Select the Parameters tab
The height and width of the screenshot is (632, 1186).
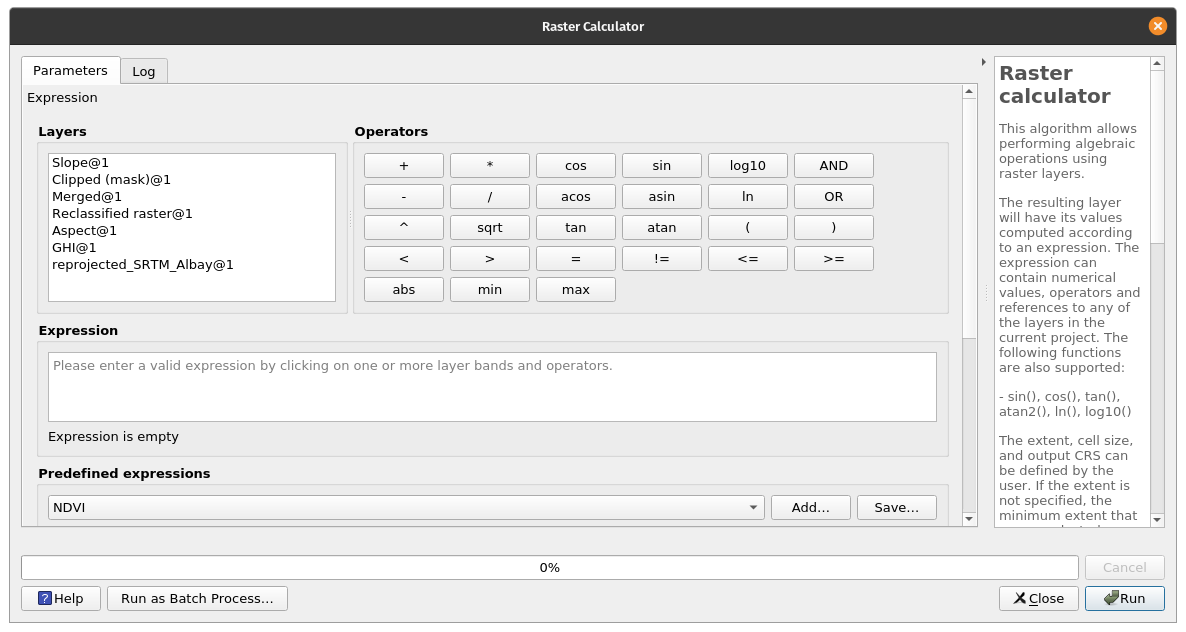[70, 71]
